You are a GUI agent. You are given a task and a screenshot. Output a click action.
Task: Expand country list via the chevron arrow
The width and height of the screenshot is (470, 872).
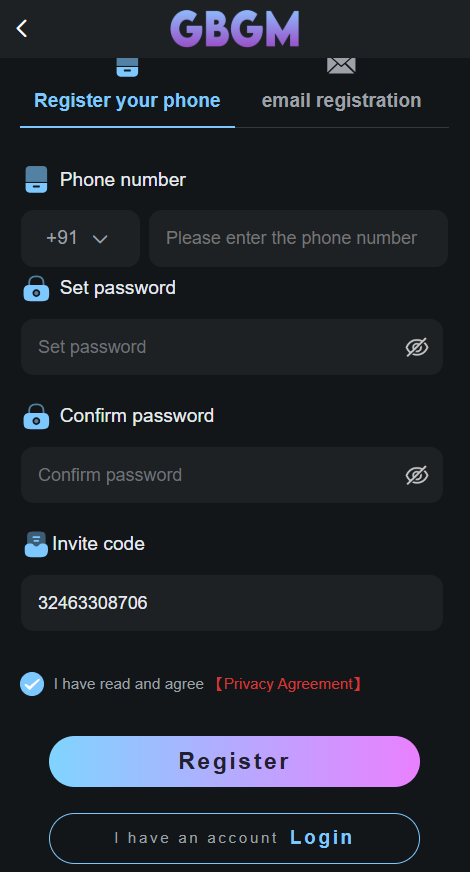100,239
